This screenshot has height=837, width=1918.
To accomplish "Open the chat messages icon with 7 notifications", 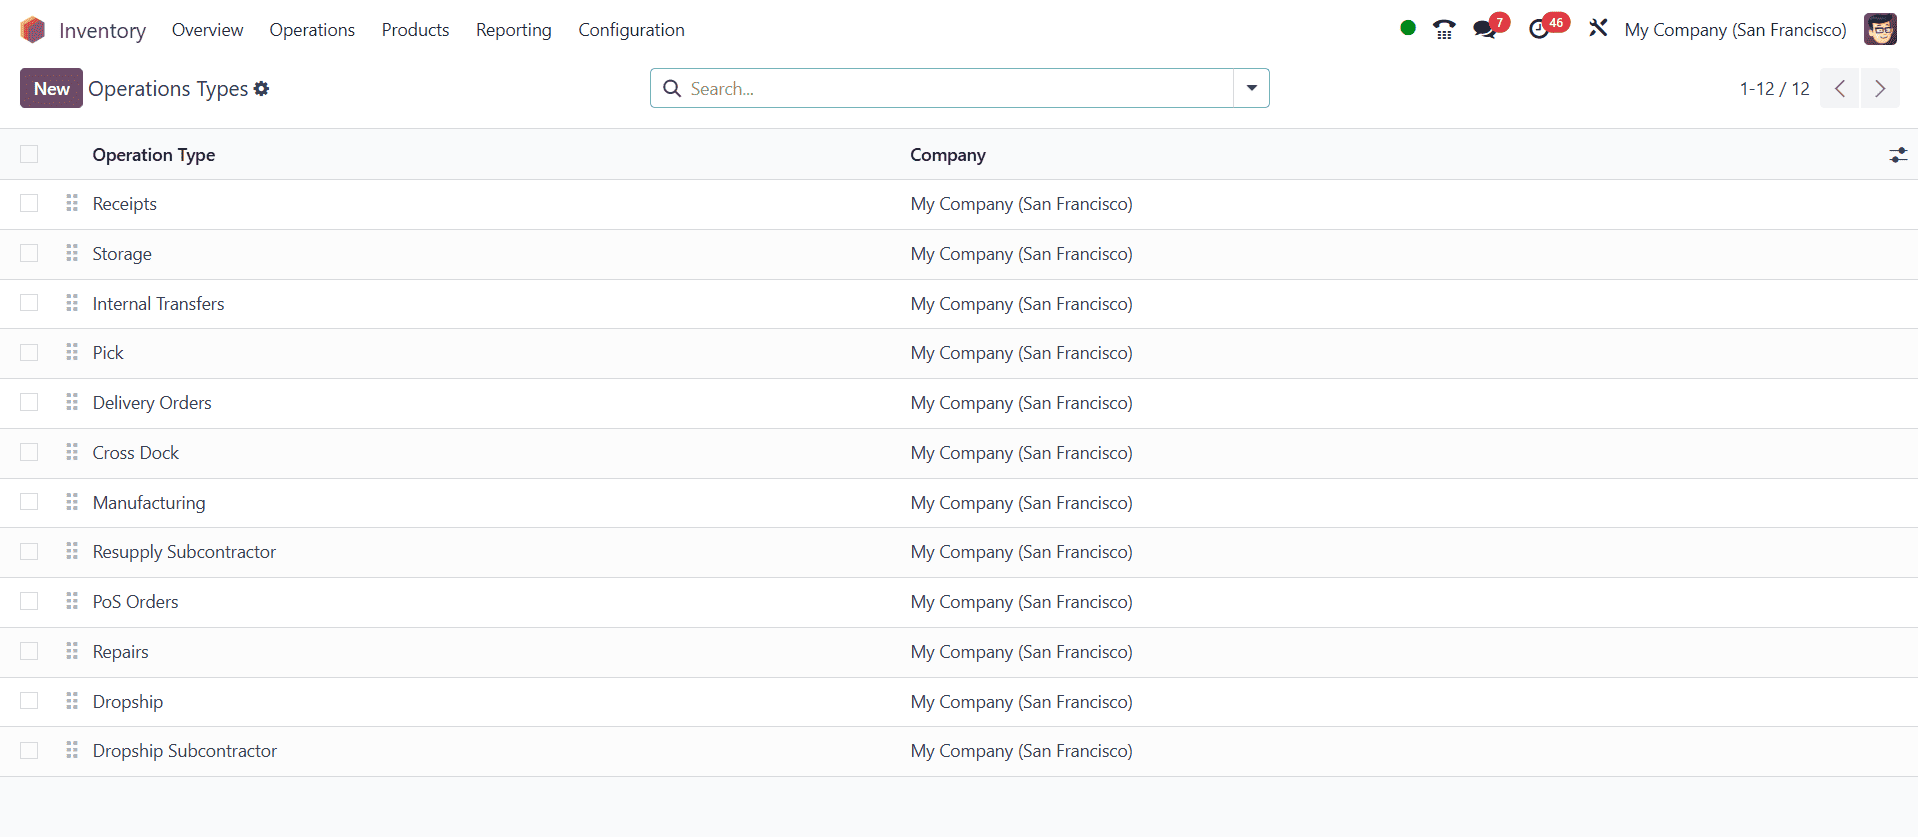I will tap(1485, 30).
